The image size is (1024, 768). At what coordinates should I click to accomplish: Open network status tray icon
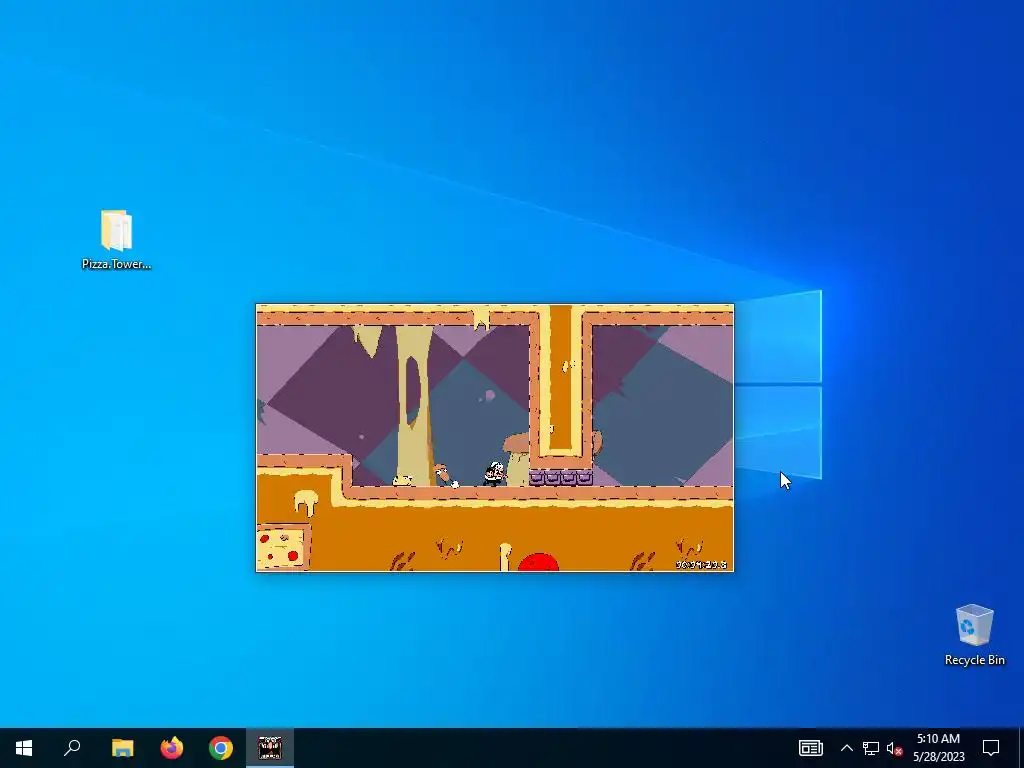[x=871, y=748]
